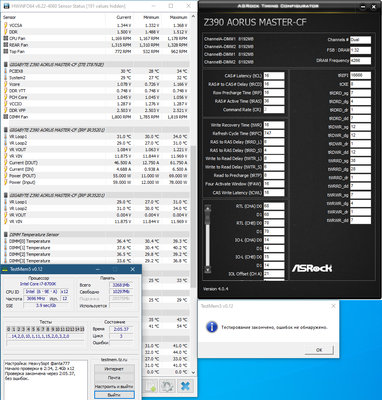Click the blue info icon in dialog
Viewport: 382px width, 400px height.
click(212, 327)
